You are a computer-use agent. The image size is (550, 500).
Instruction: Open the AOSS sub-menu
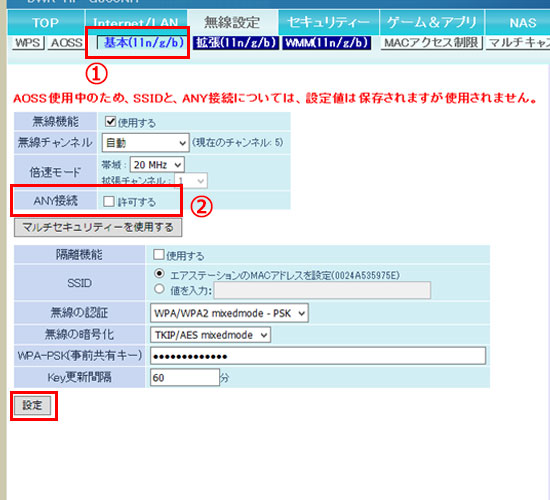(x=66, y=43)
